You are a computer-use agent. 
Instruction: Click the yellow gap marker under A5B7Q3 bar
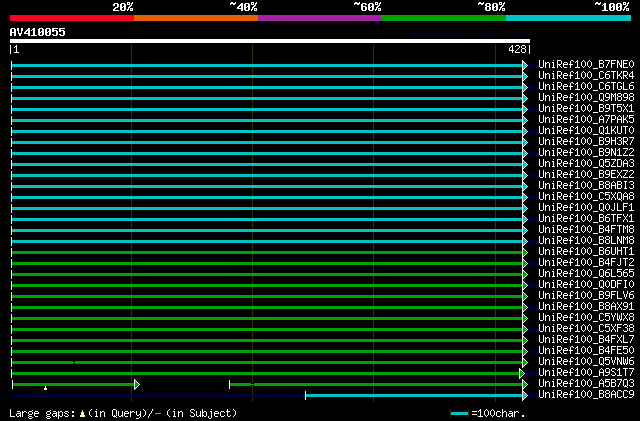click(45, 388)
